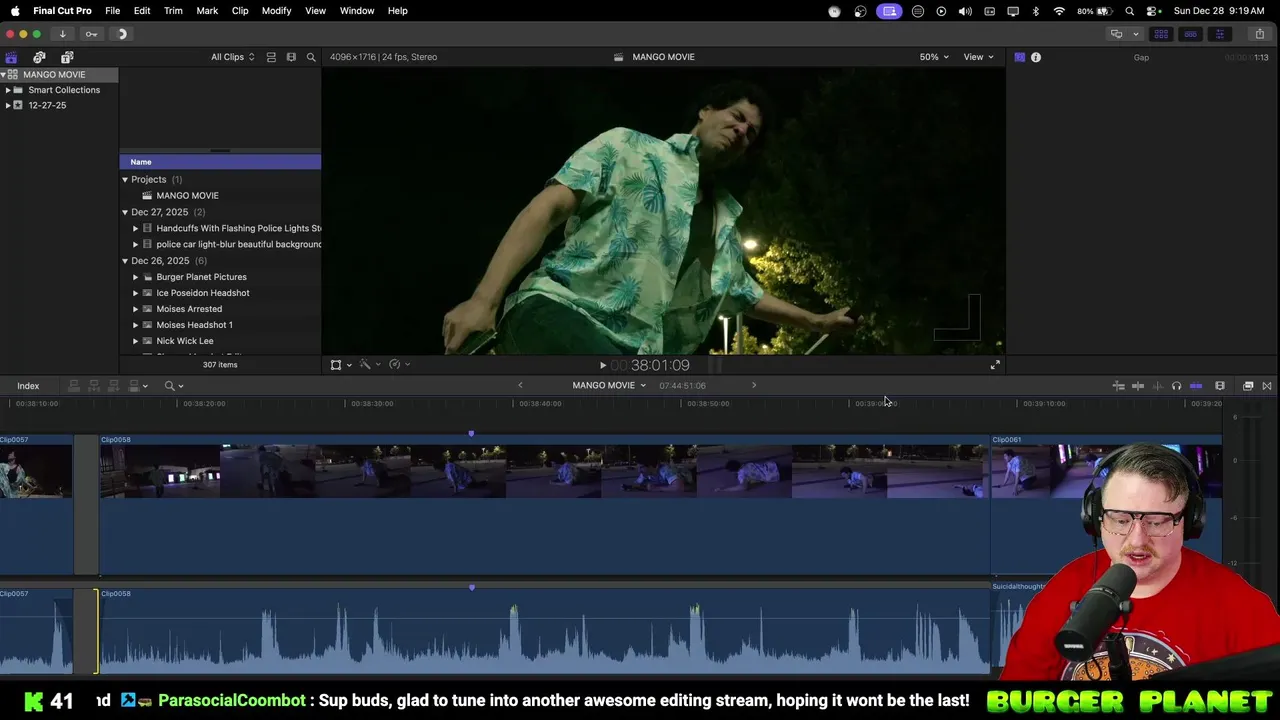This screenshot has height=720, width=1280.
Task: Select the Moises Headshot 1 clip
Action: pyautogui.click(x=220, y=325)
